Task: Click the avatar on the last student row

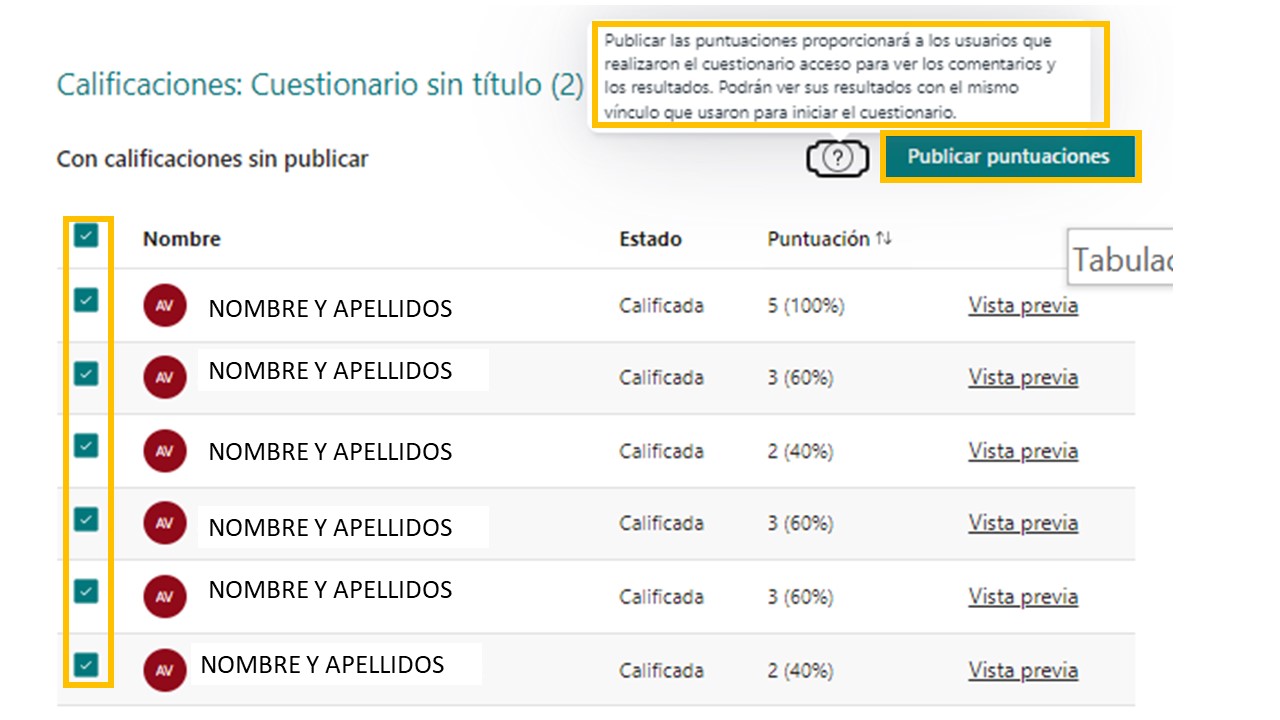Action: [x=165, y=669]
